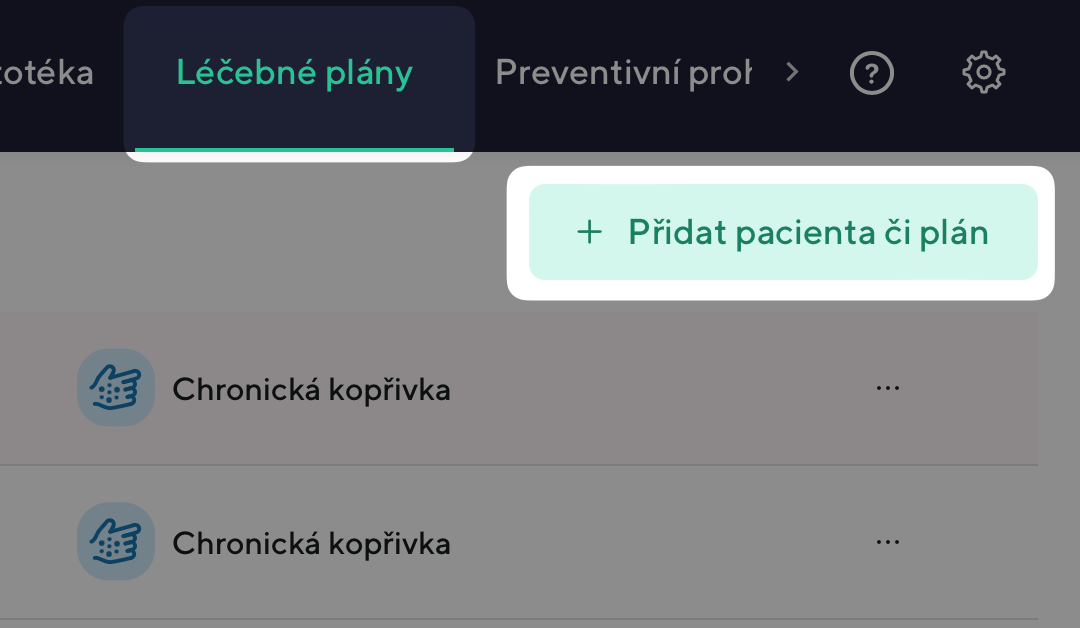Click the hand-rash icon on the second Chronická kopřivka row

click(x=116, y=541)
